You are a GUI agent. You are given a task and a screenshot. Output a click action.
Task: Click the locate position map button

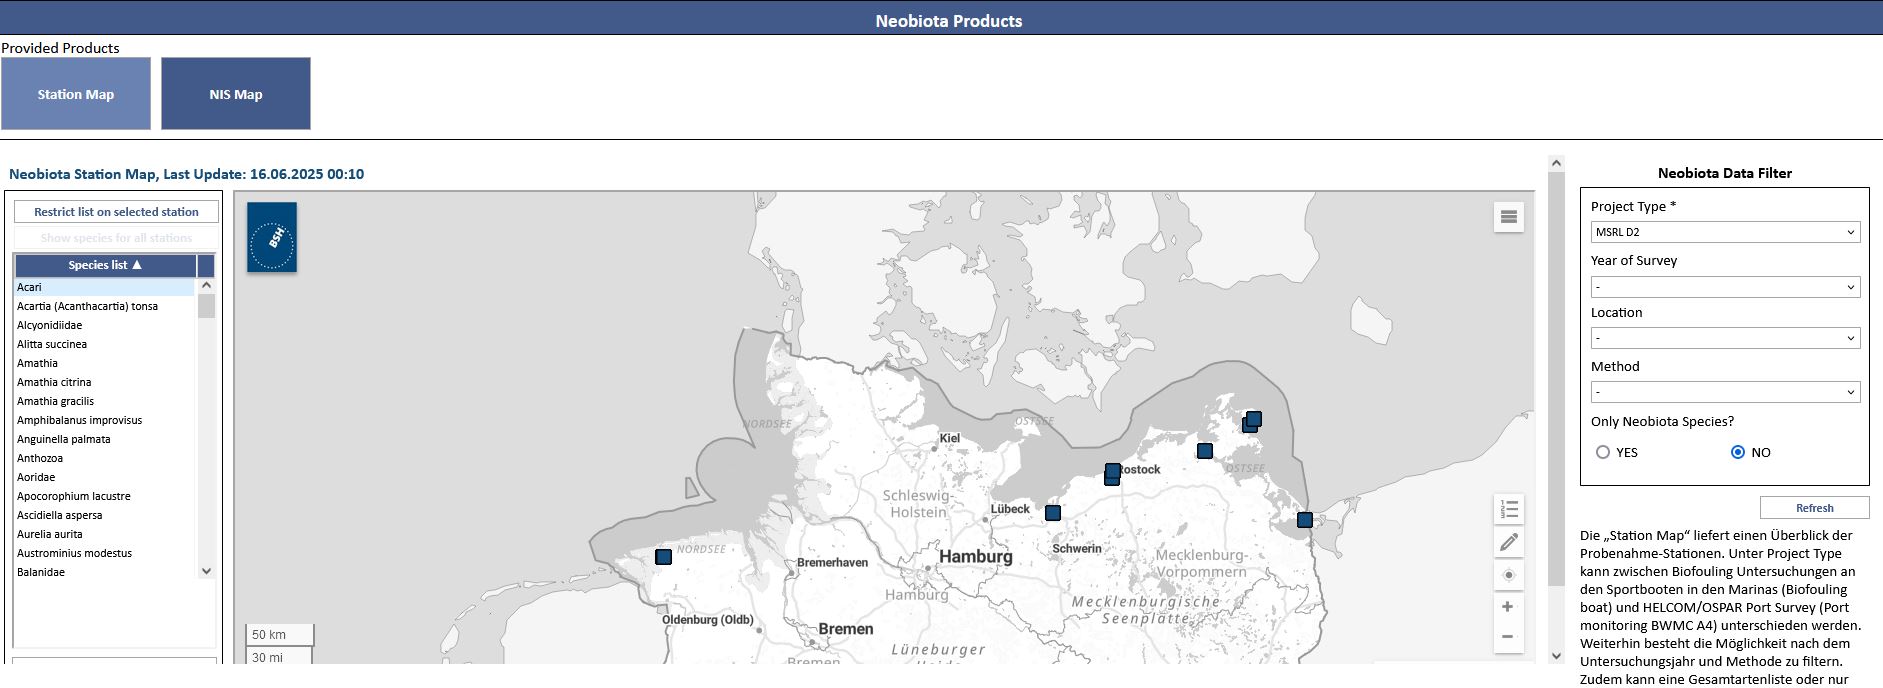(x=1508, y=575)
